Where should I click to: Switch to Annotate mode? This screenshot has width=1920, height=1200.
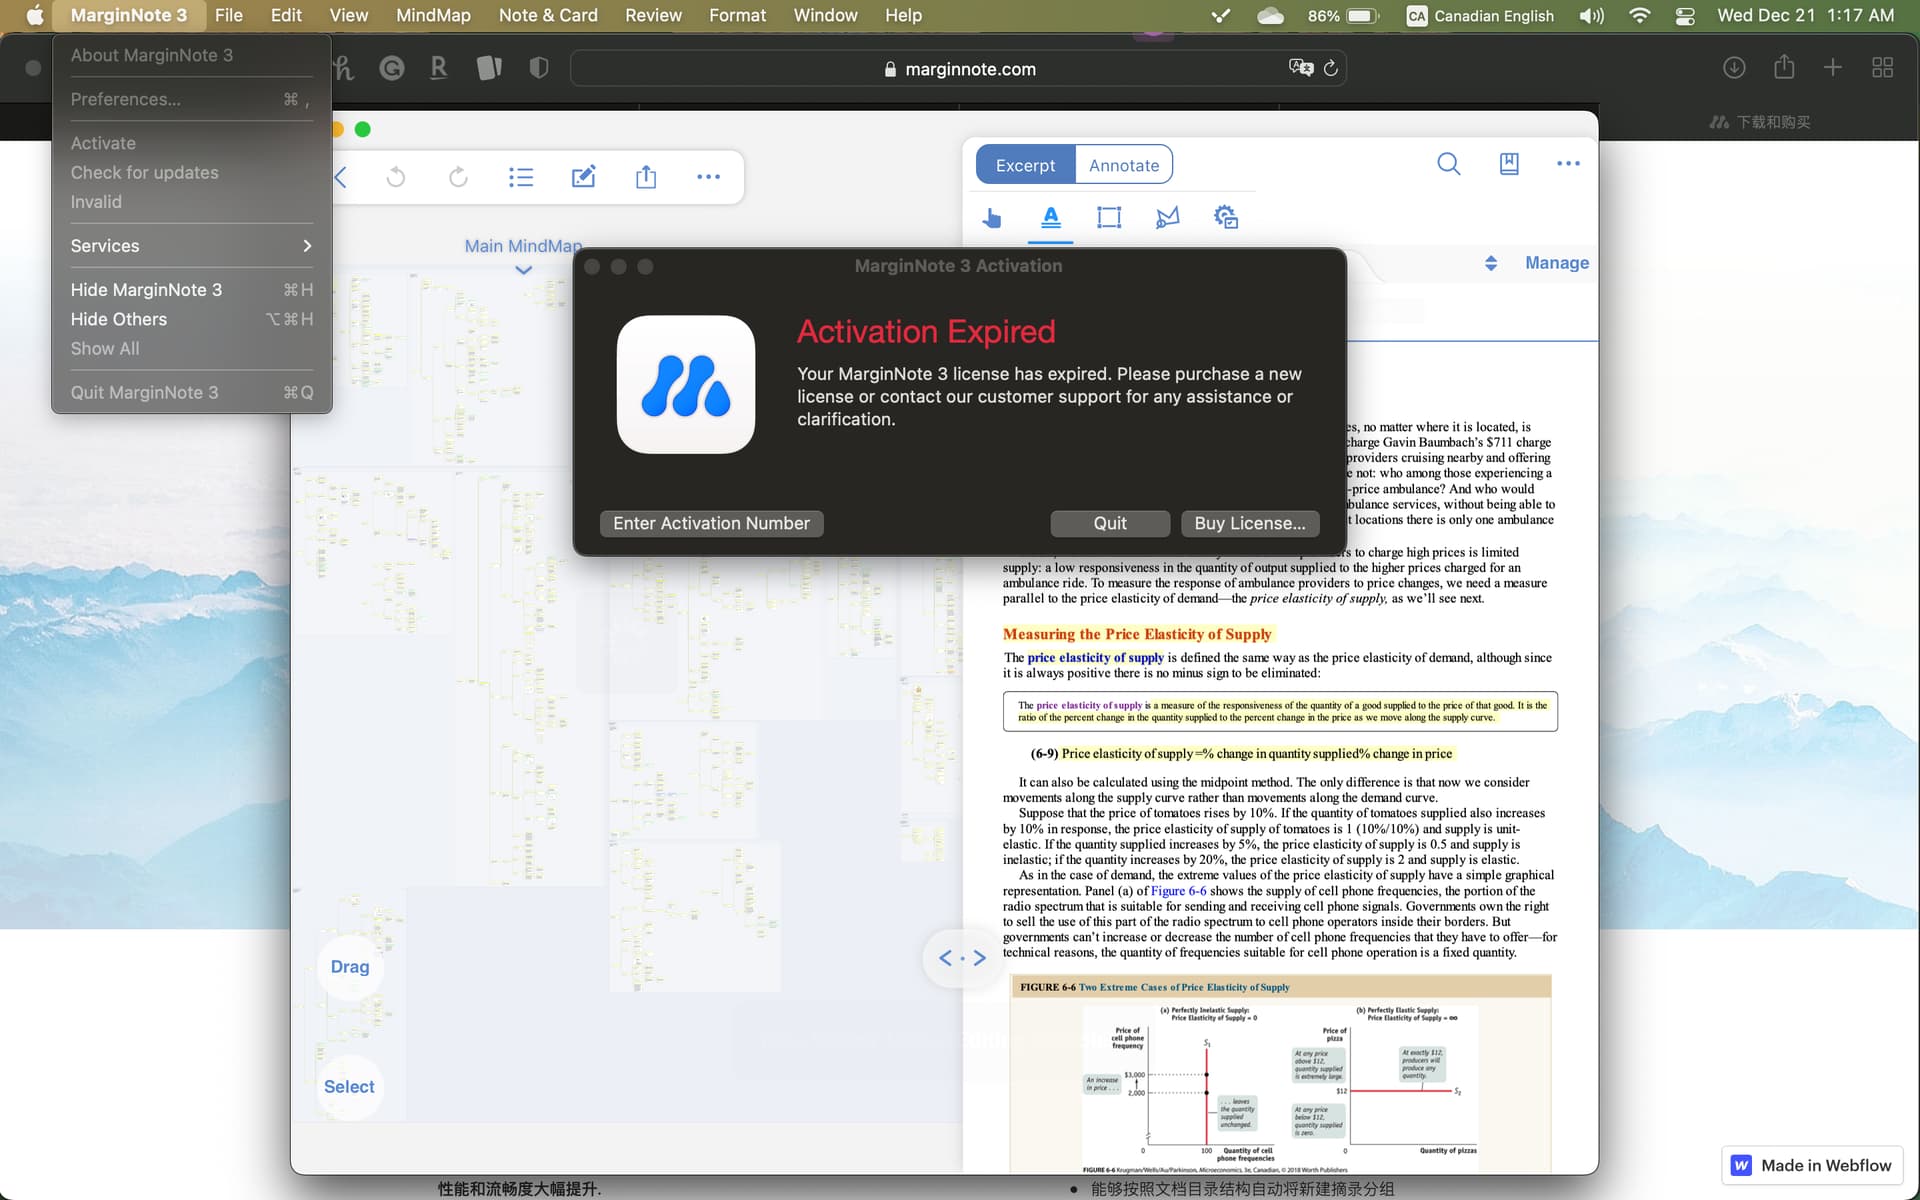1124,165
